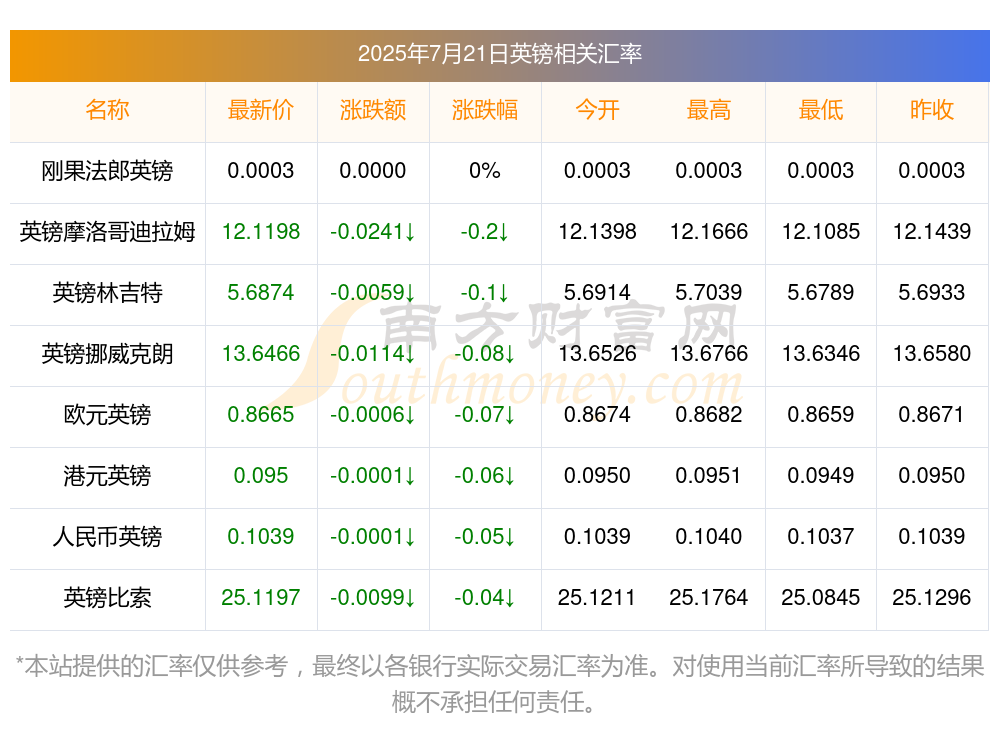The height and width of the screenshot is (733, 1000).
Task: Select low value 5.6789
Action: [821, 293]
